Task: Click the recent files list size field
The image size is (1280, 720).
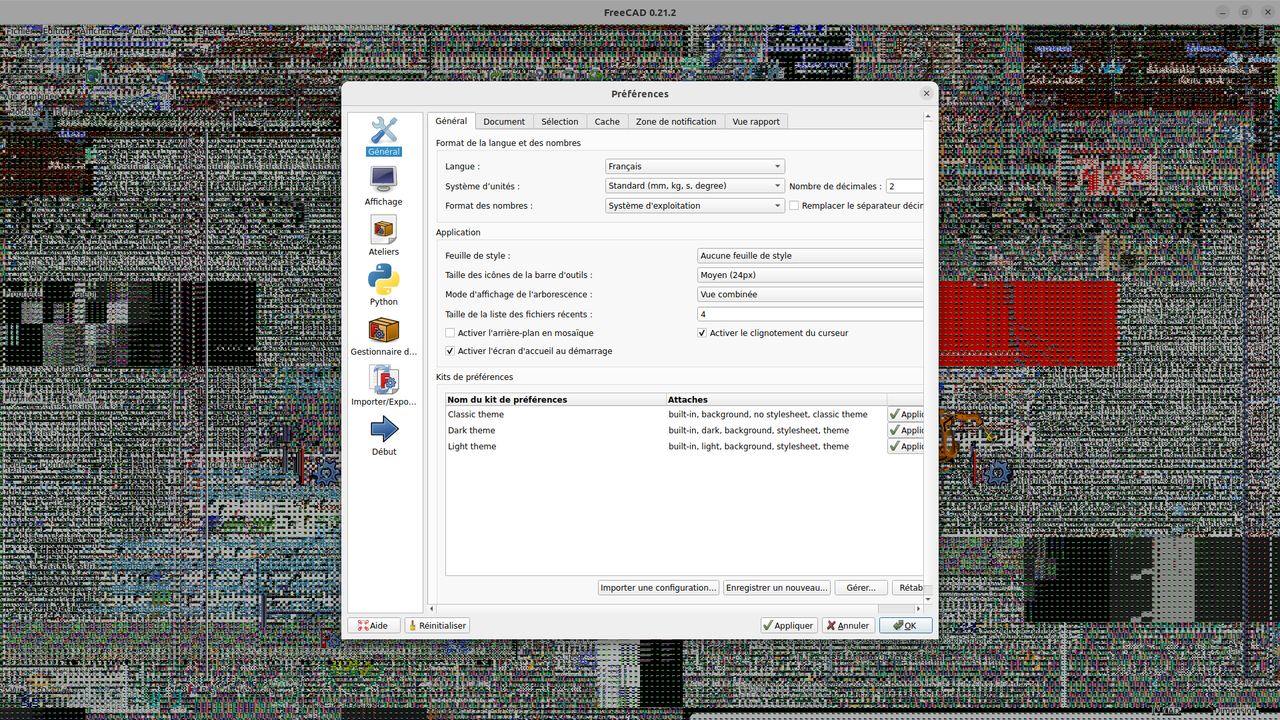Action: tap(810, 314)
